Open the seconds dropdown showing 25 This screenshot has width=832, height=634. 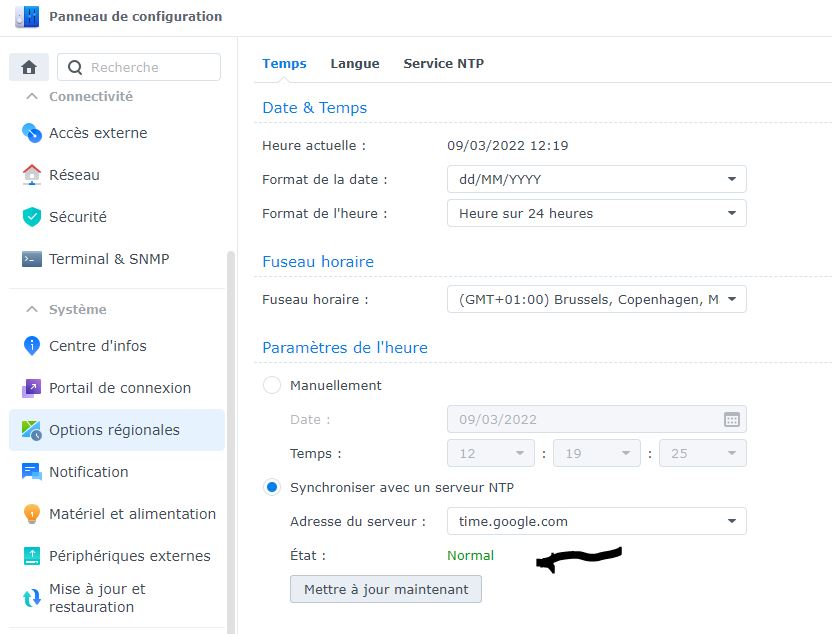click(x=703, y=453)
